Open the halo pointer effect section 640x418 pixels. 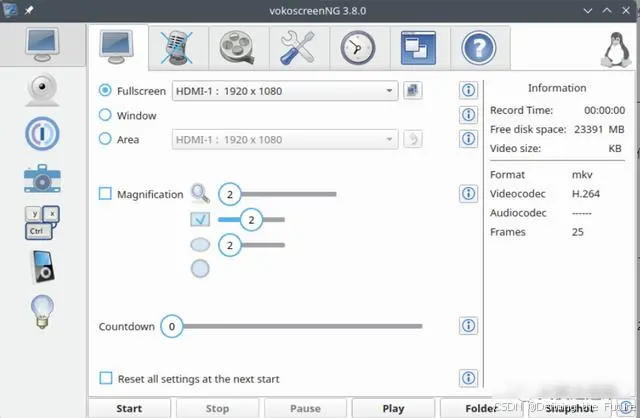(42, 133)
